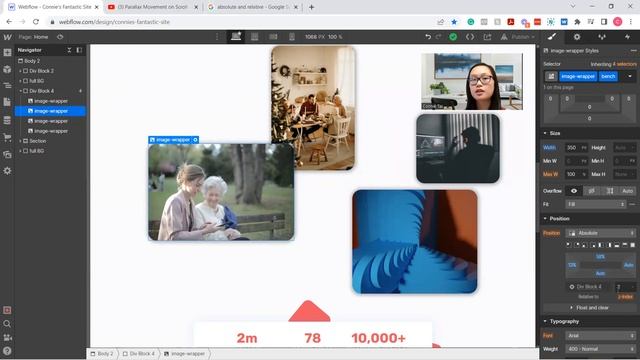This screenshot has width=640, height=360.
Task: Open the CMS Collections panel
Action: pyautogui.click(x=7, y=120)
